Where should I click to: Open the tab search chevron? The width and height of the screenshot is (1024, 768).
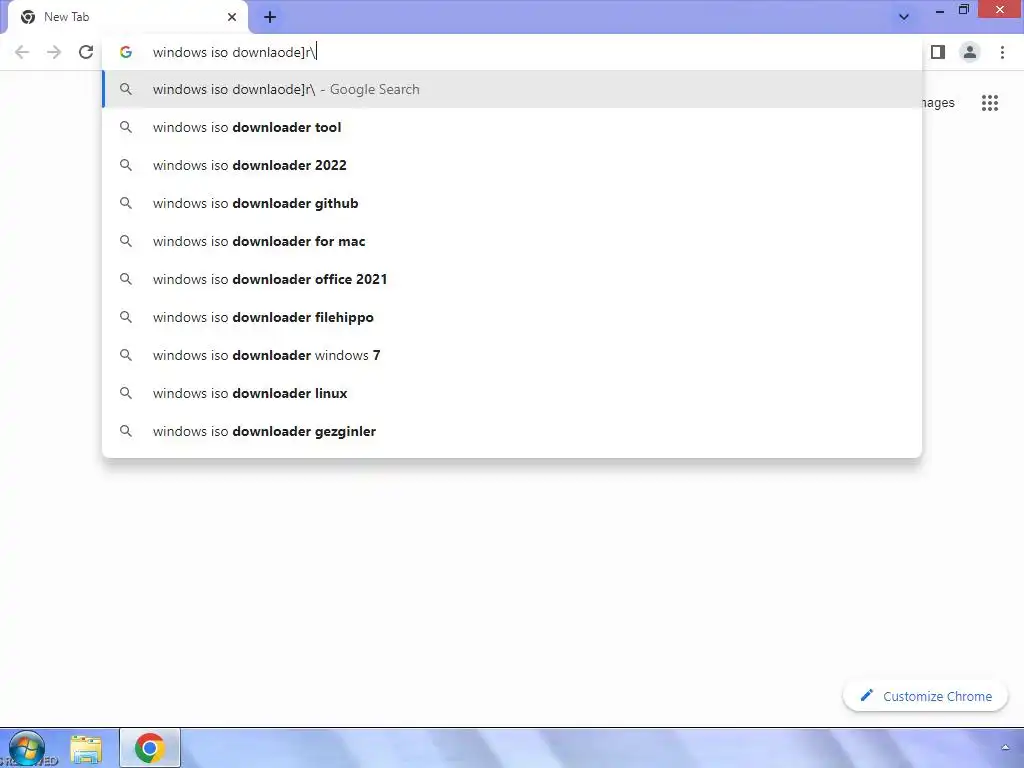tap(904, 17)
